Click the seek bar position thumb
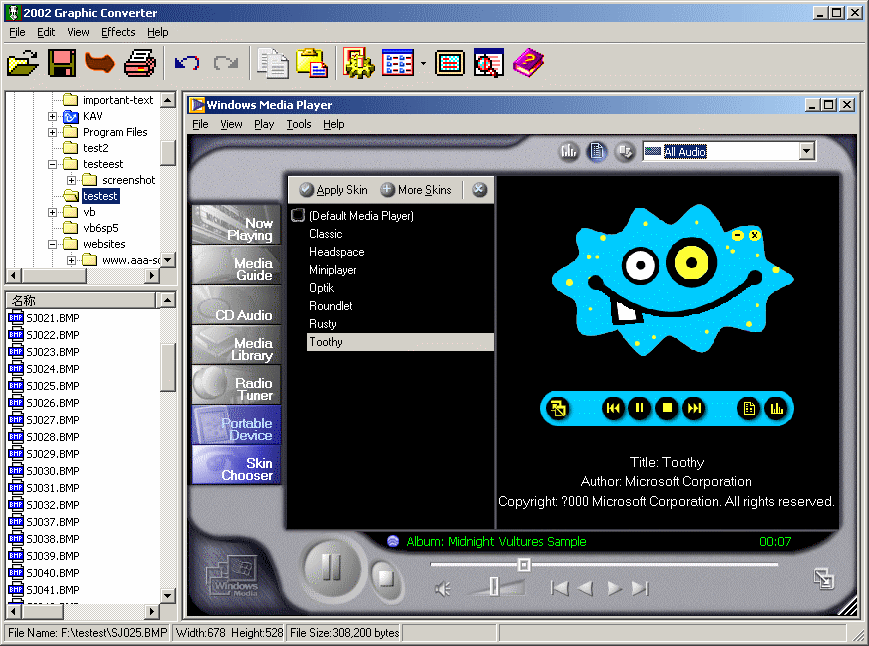Screen dimensions: 869x646 coord(524,565)
